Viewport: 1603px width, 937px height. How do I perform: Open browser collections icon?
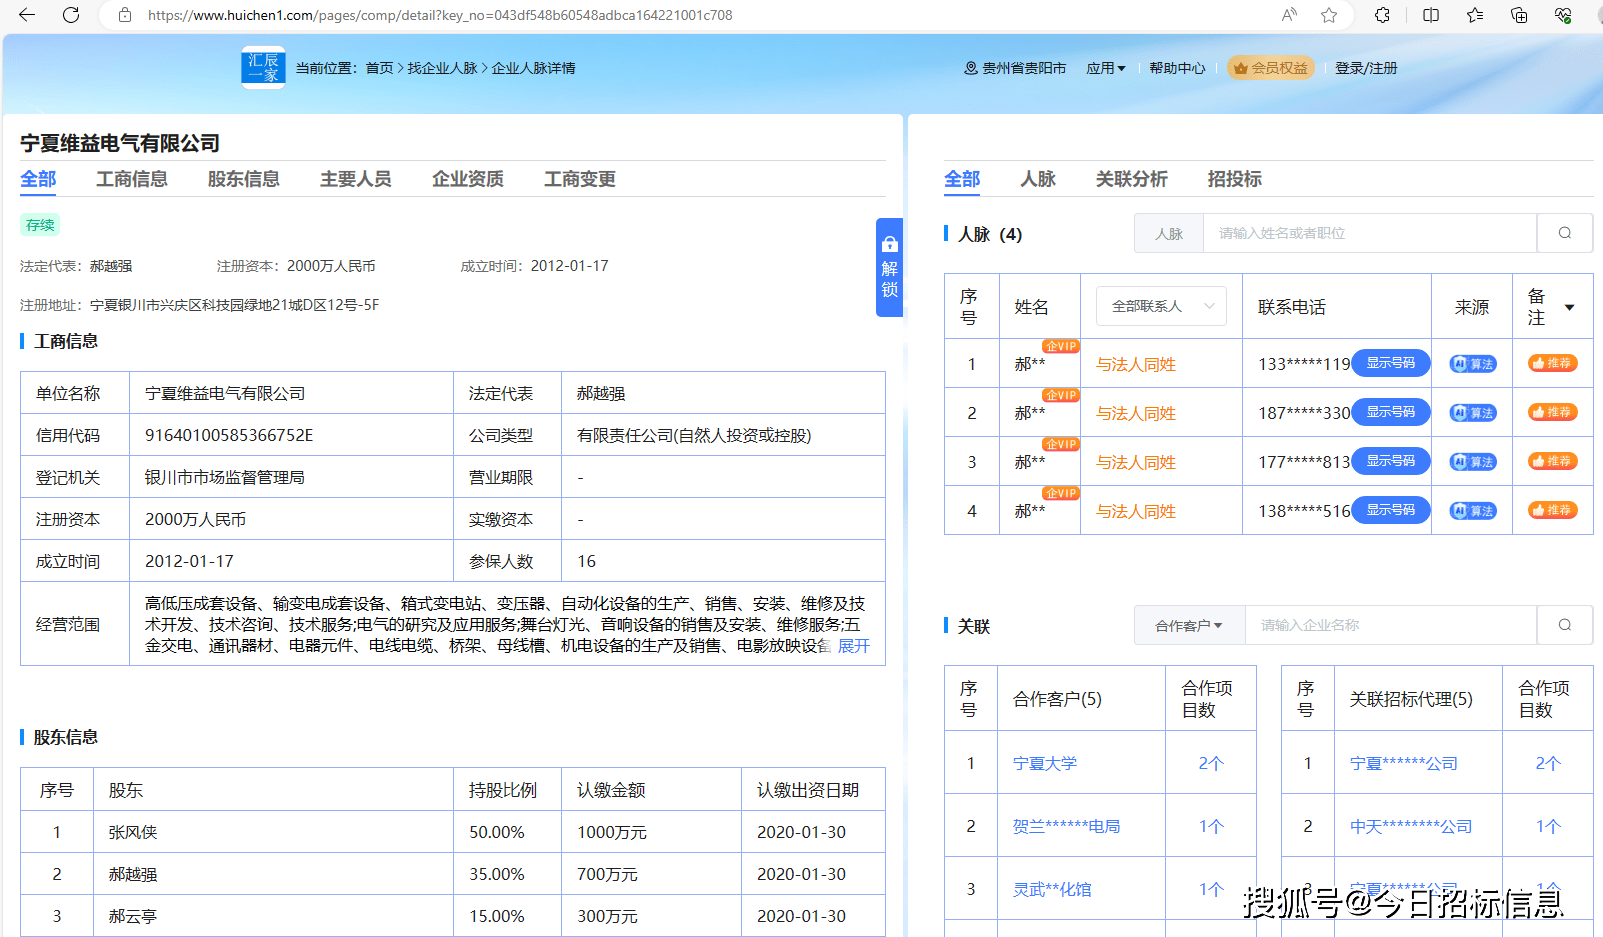[1519, 15]
